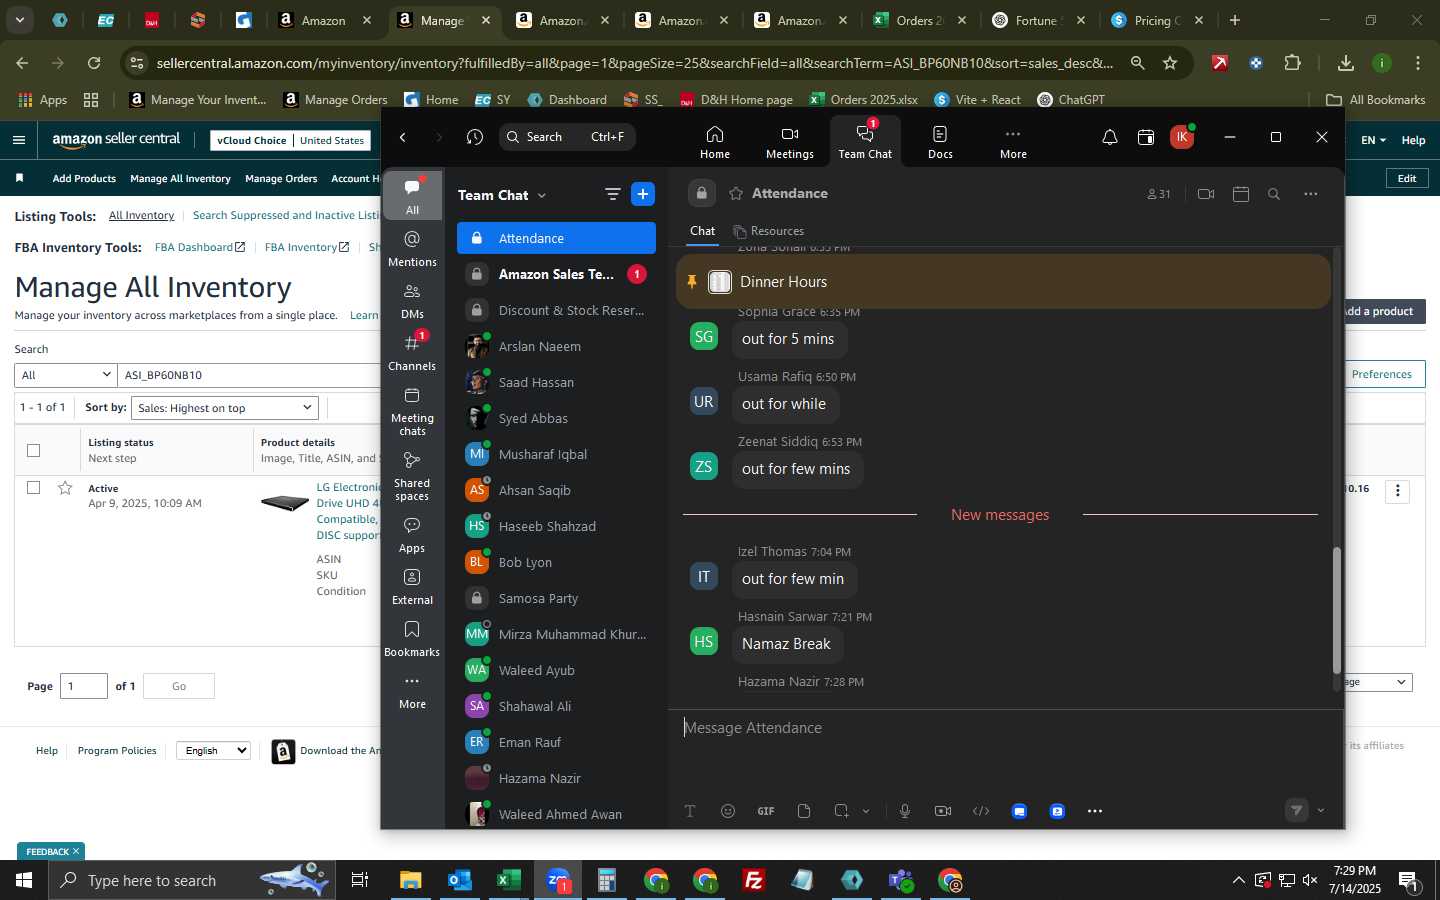The height and width of the screenshot is (900, 1440).
Task: Open Zoom notifications bell
Action: [1109, 137]
